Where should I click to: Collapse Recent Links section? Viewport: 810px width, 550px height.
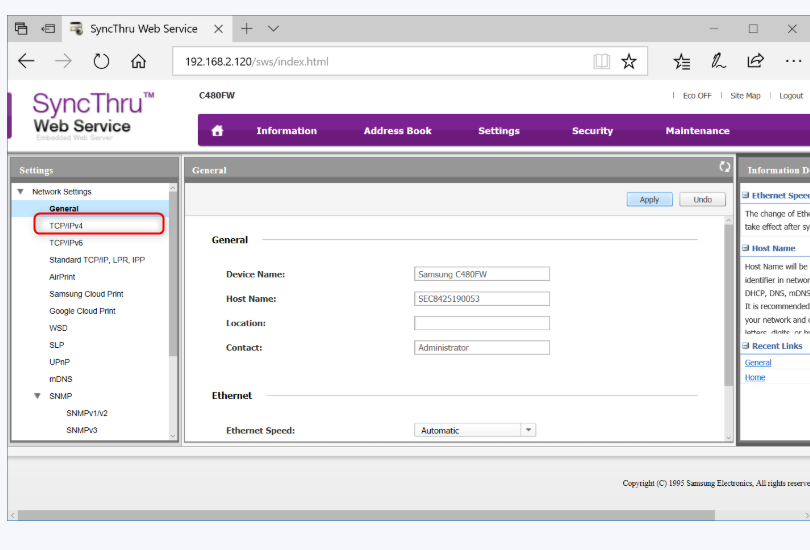[745, 345]
